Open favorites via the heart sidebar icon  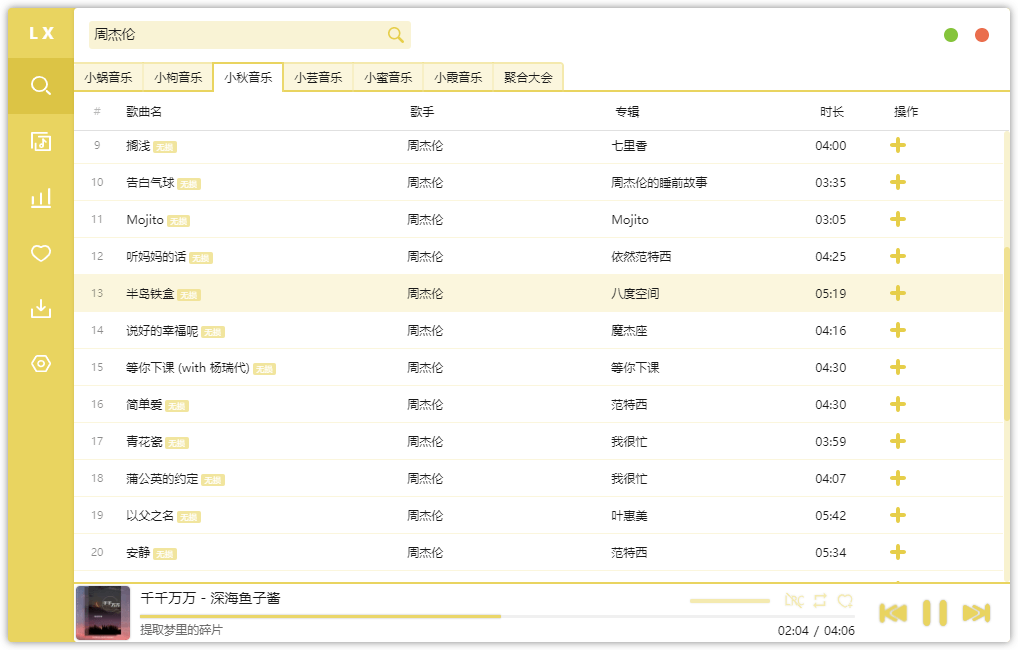(x=40, y=254)
